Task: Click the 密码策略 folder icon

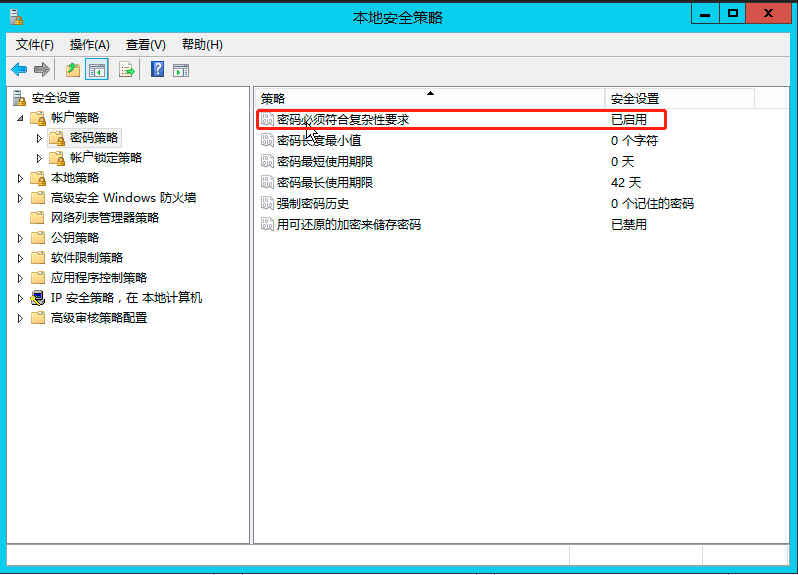Action: [x=57, y=138]
